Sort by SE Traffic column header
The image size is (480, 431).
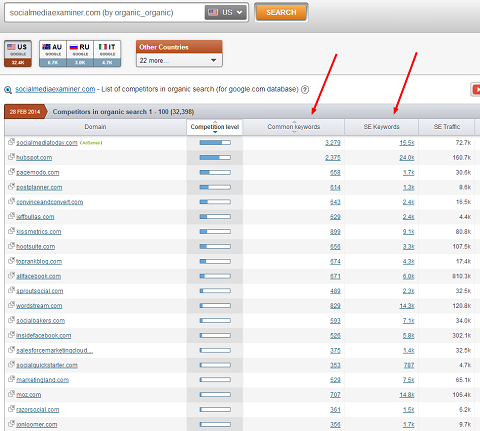[447, 127]
